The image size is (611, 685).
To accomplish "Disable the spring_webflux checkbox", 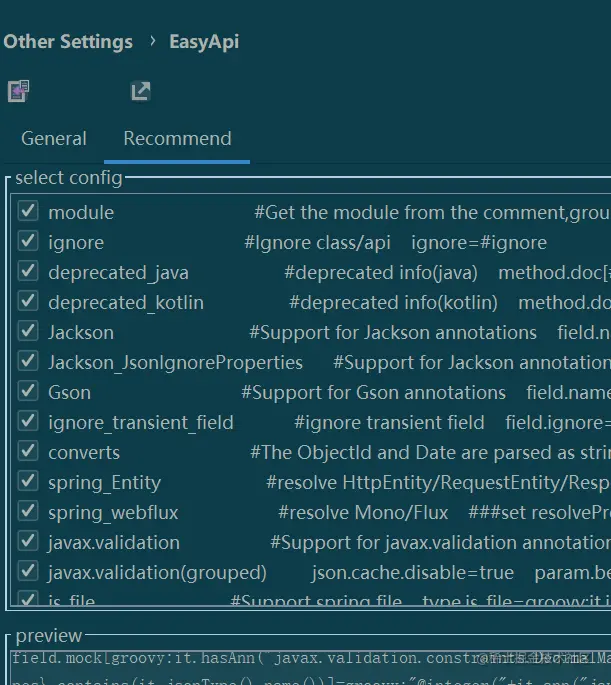I will [28, 512].
